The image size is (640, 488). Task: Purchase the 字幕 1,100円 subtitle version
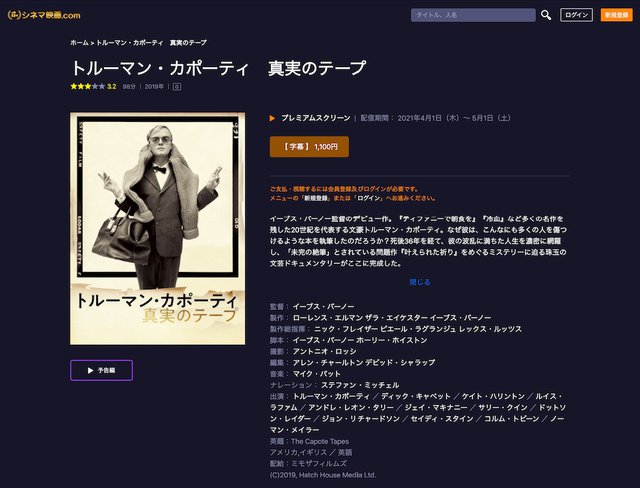(x=309, y=146)
